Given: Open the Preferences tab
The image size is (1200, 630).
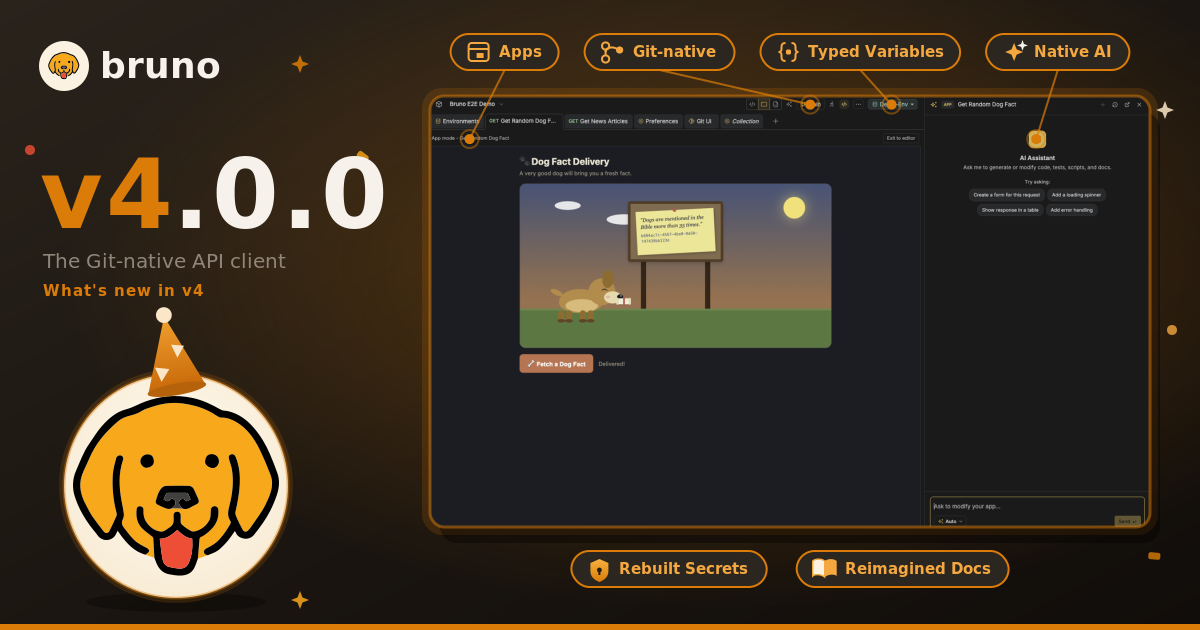Looking at the screenshot, I should (658, 121).
